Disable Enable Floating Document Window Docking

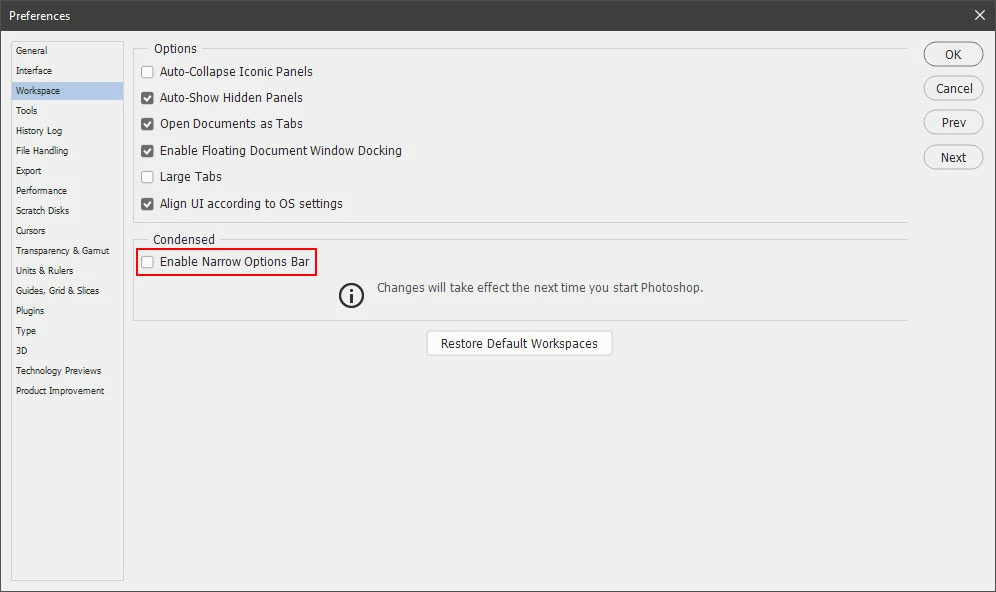(x=147, y=151)
